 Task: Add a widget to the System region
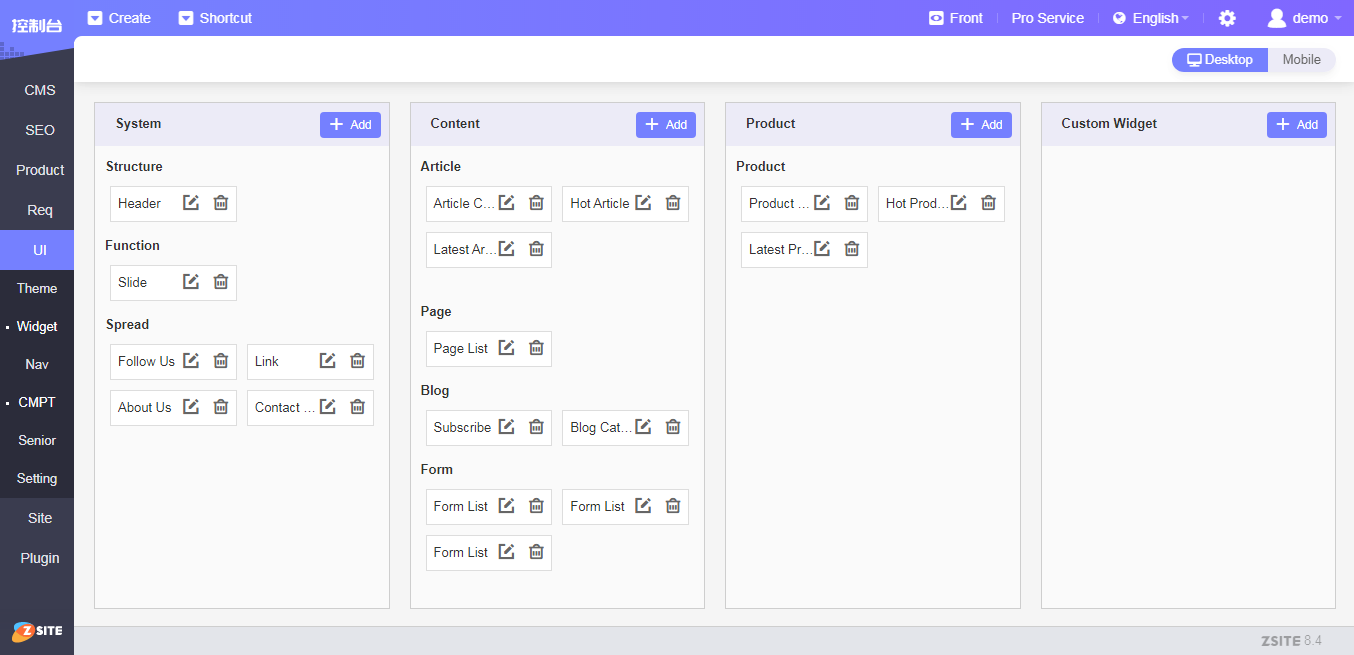(x=350, y=125)
